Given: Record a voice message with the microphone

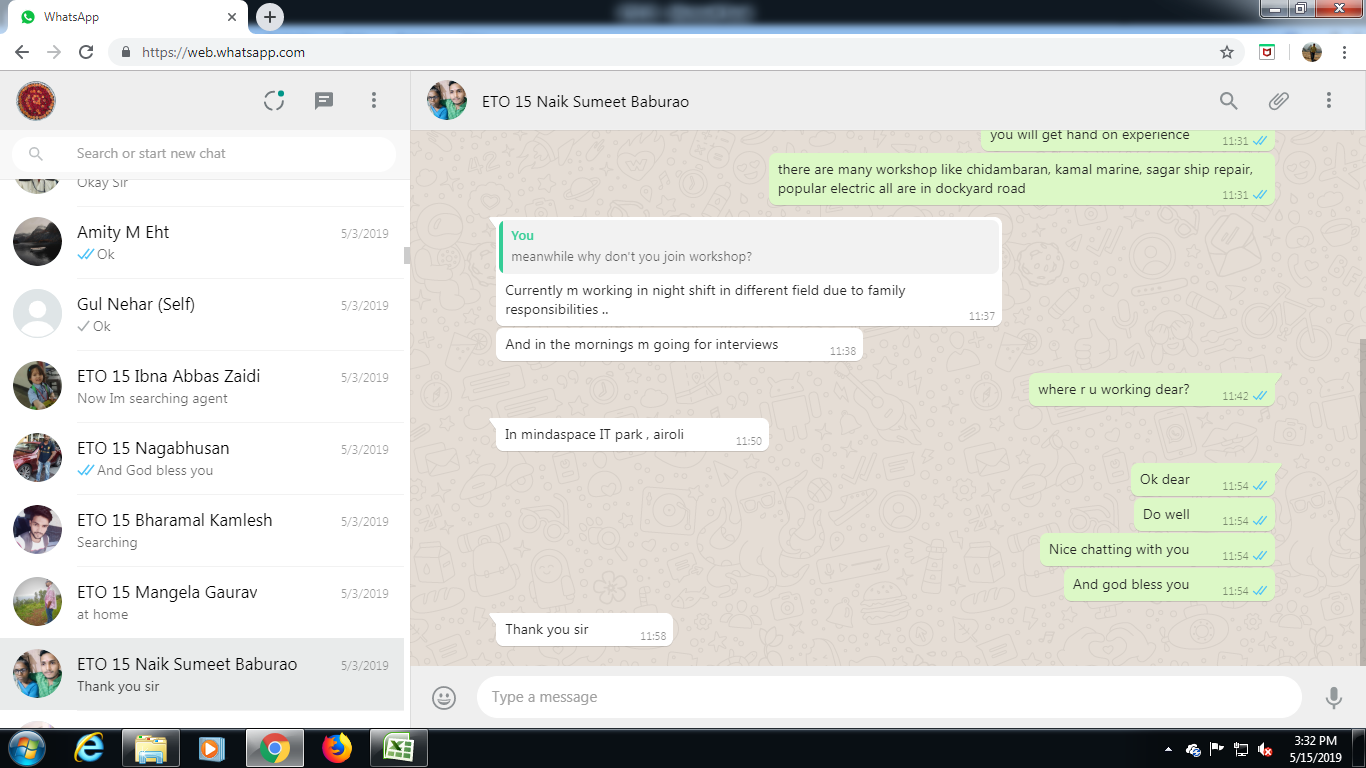Looking at the screenshot, I should coord(1333,697).
